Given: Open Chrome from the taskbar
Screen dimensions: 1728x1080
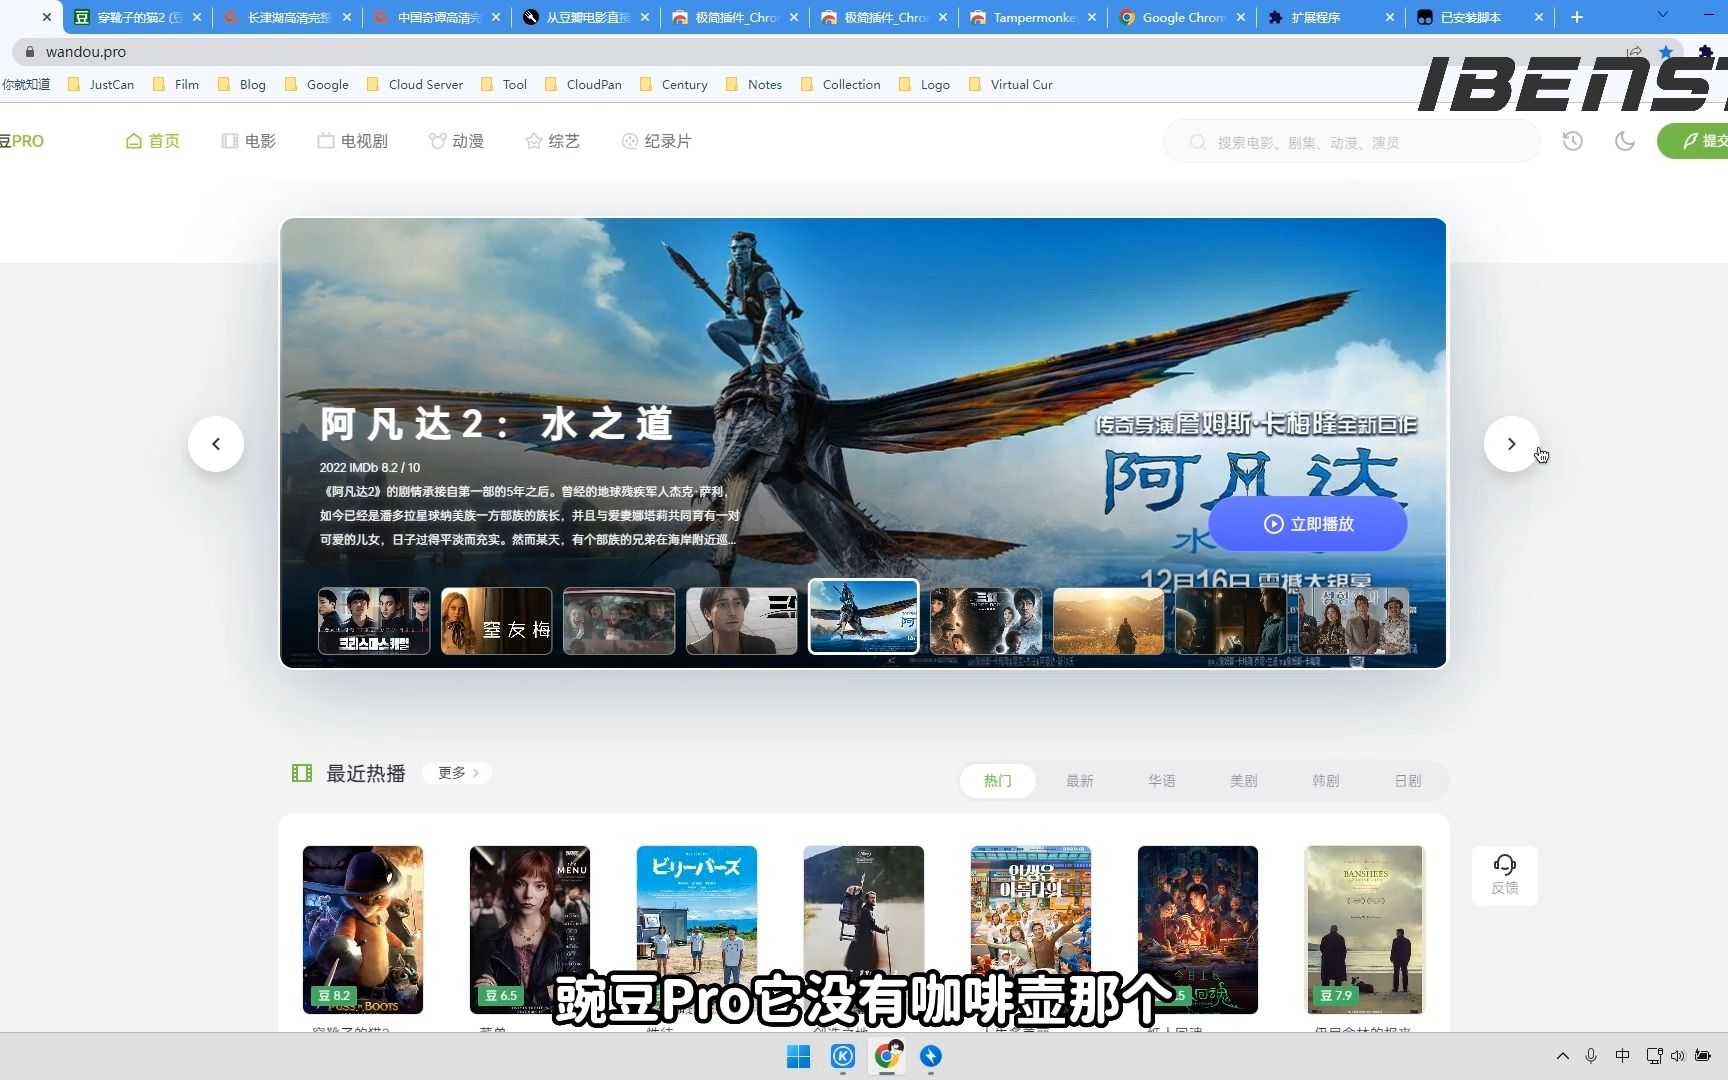Looking at the screenshot, I should [x=887, y=1056].
